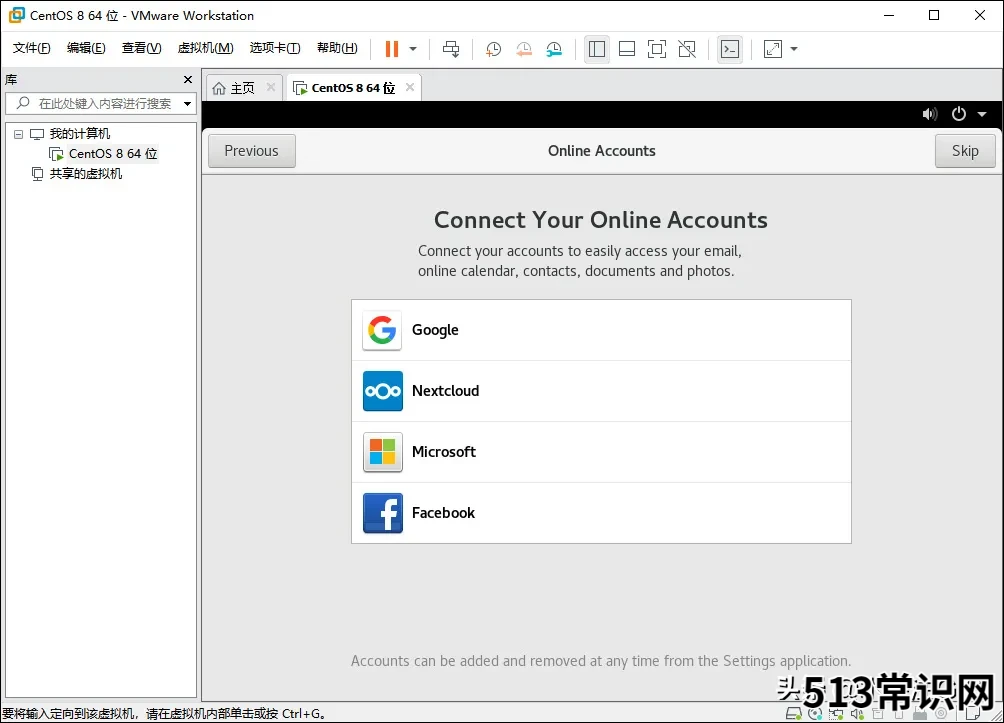
Task: Choose the Nextcloud account option
Action: [x=601, y=391]
